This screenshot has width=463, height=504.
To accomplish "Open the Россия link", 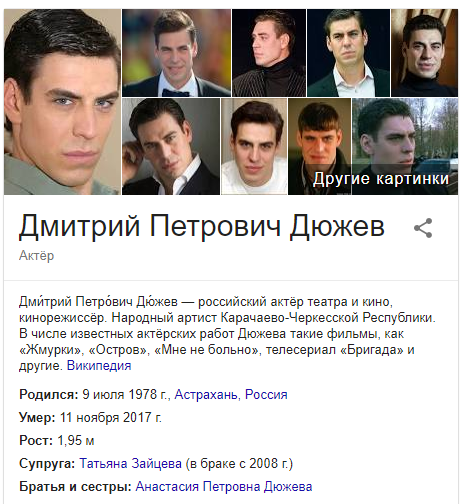I will coord(266,394).
